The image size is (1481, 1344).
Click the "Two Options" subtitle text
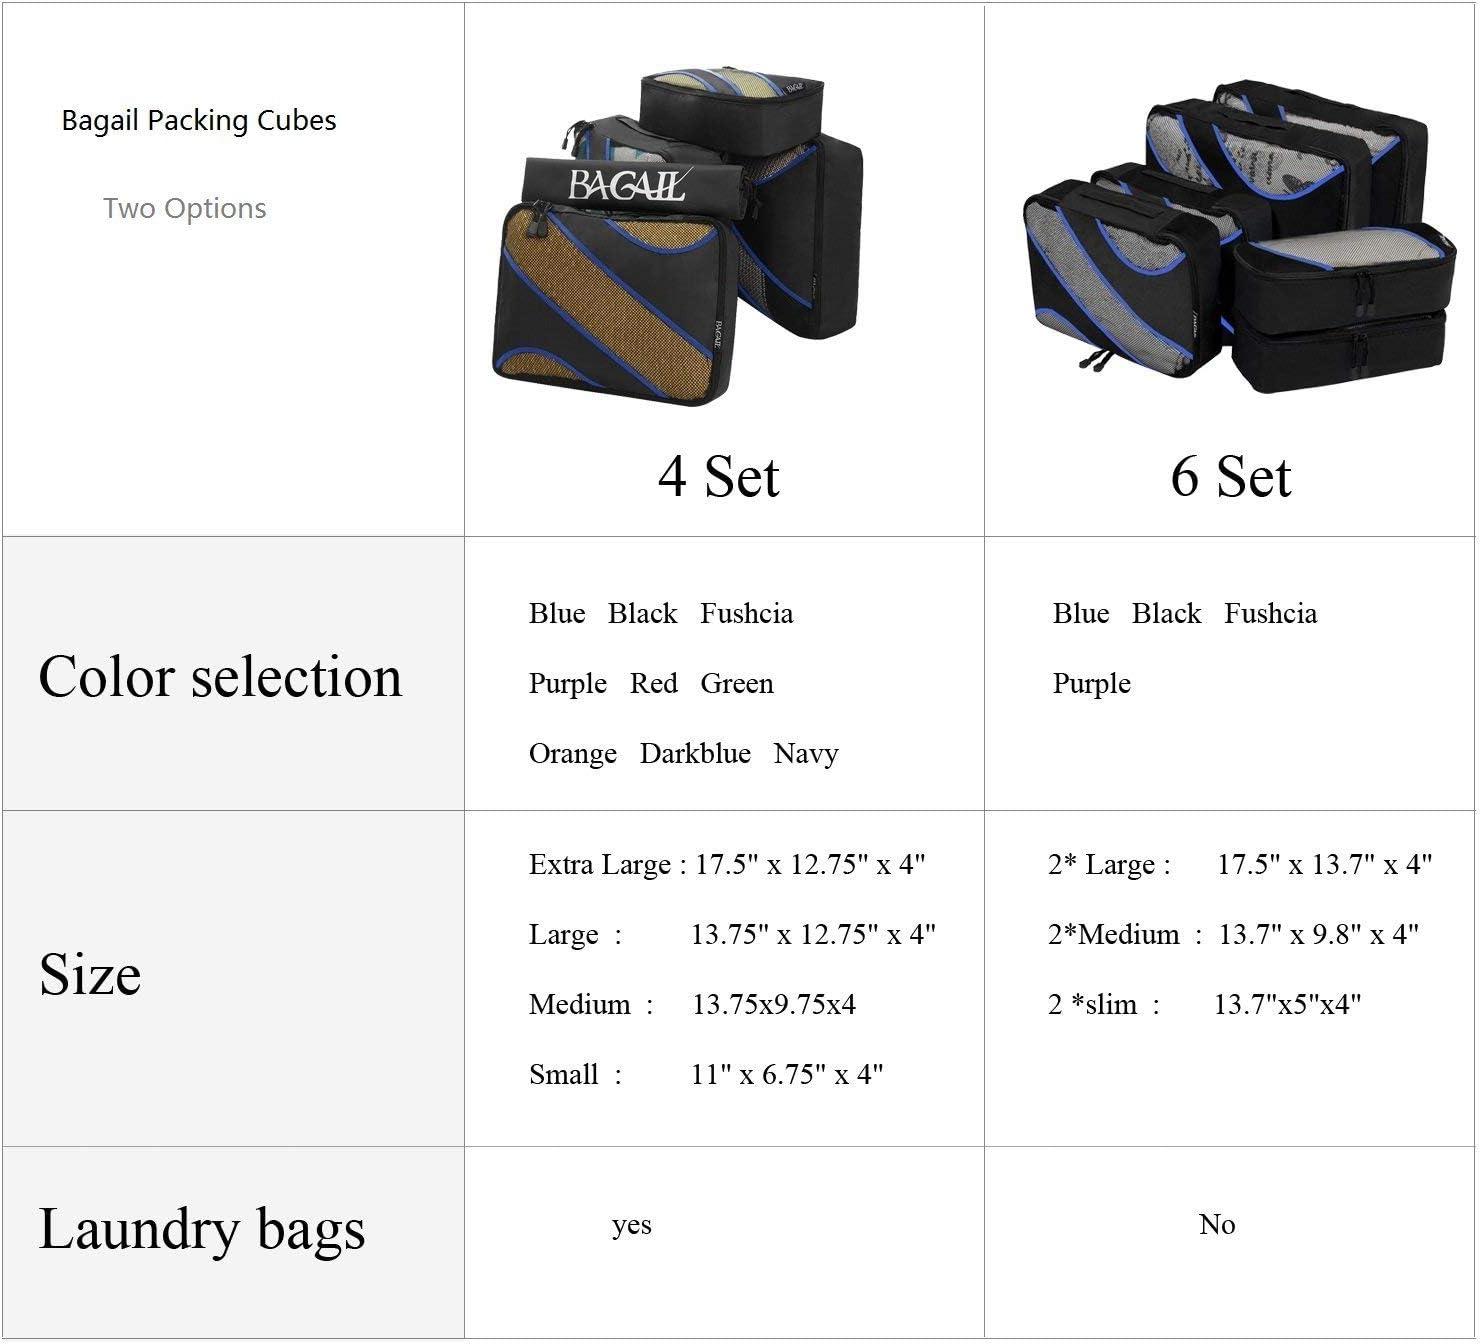click(x=185, y=208)
